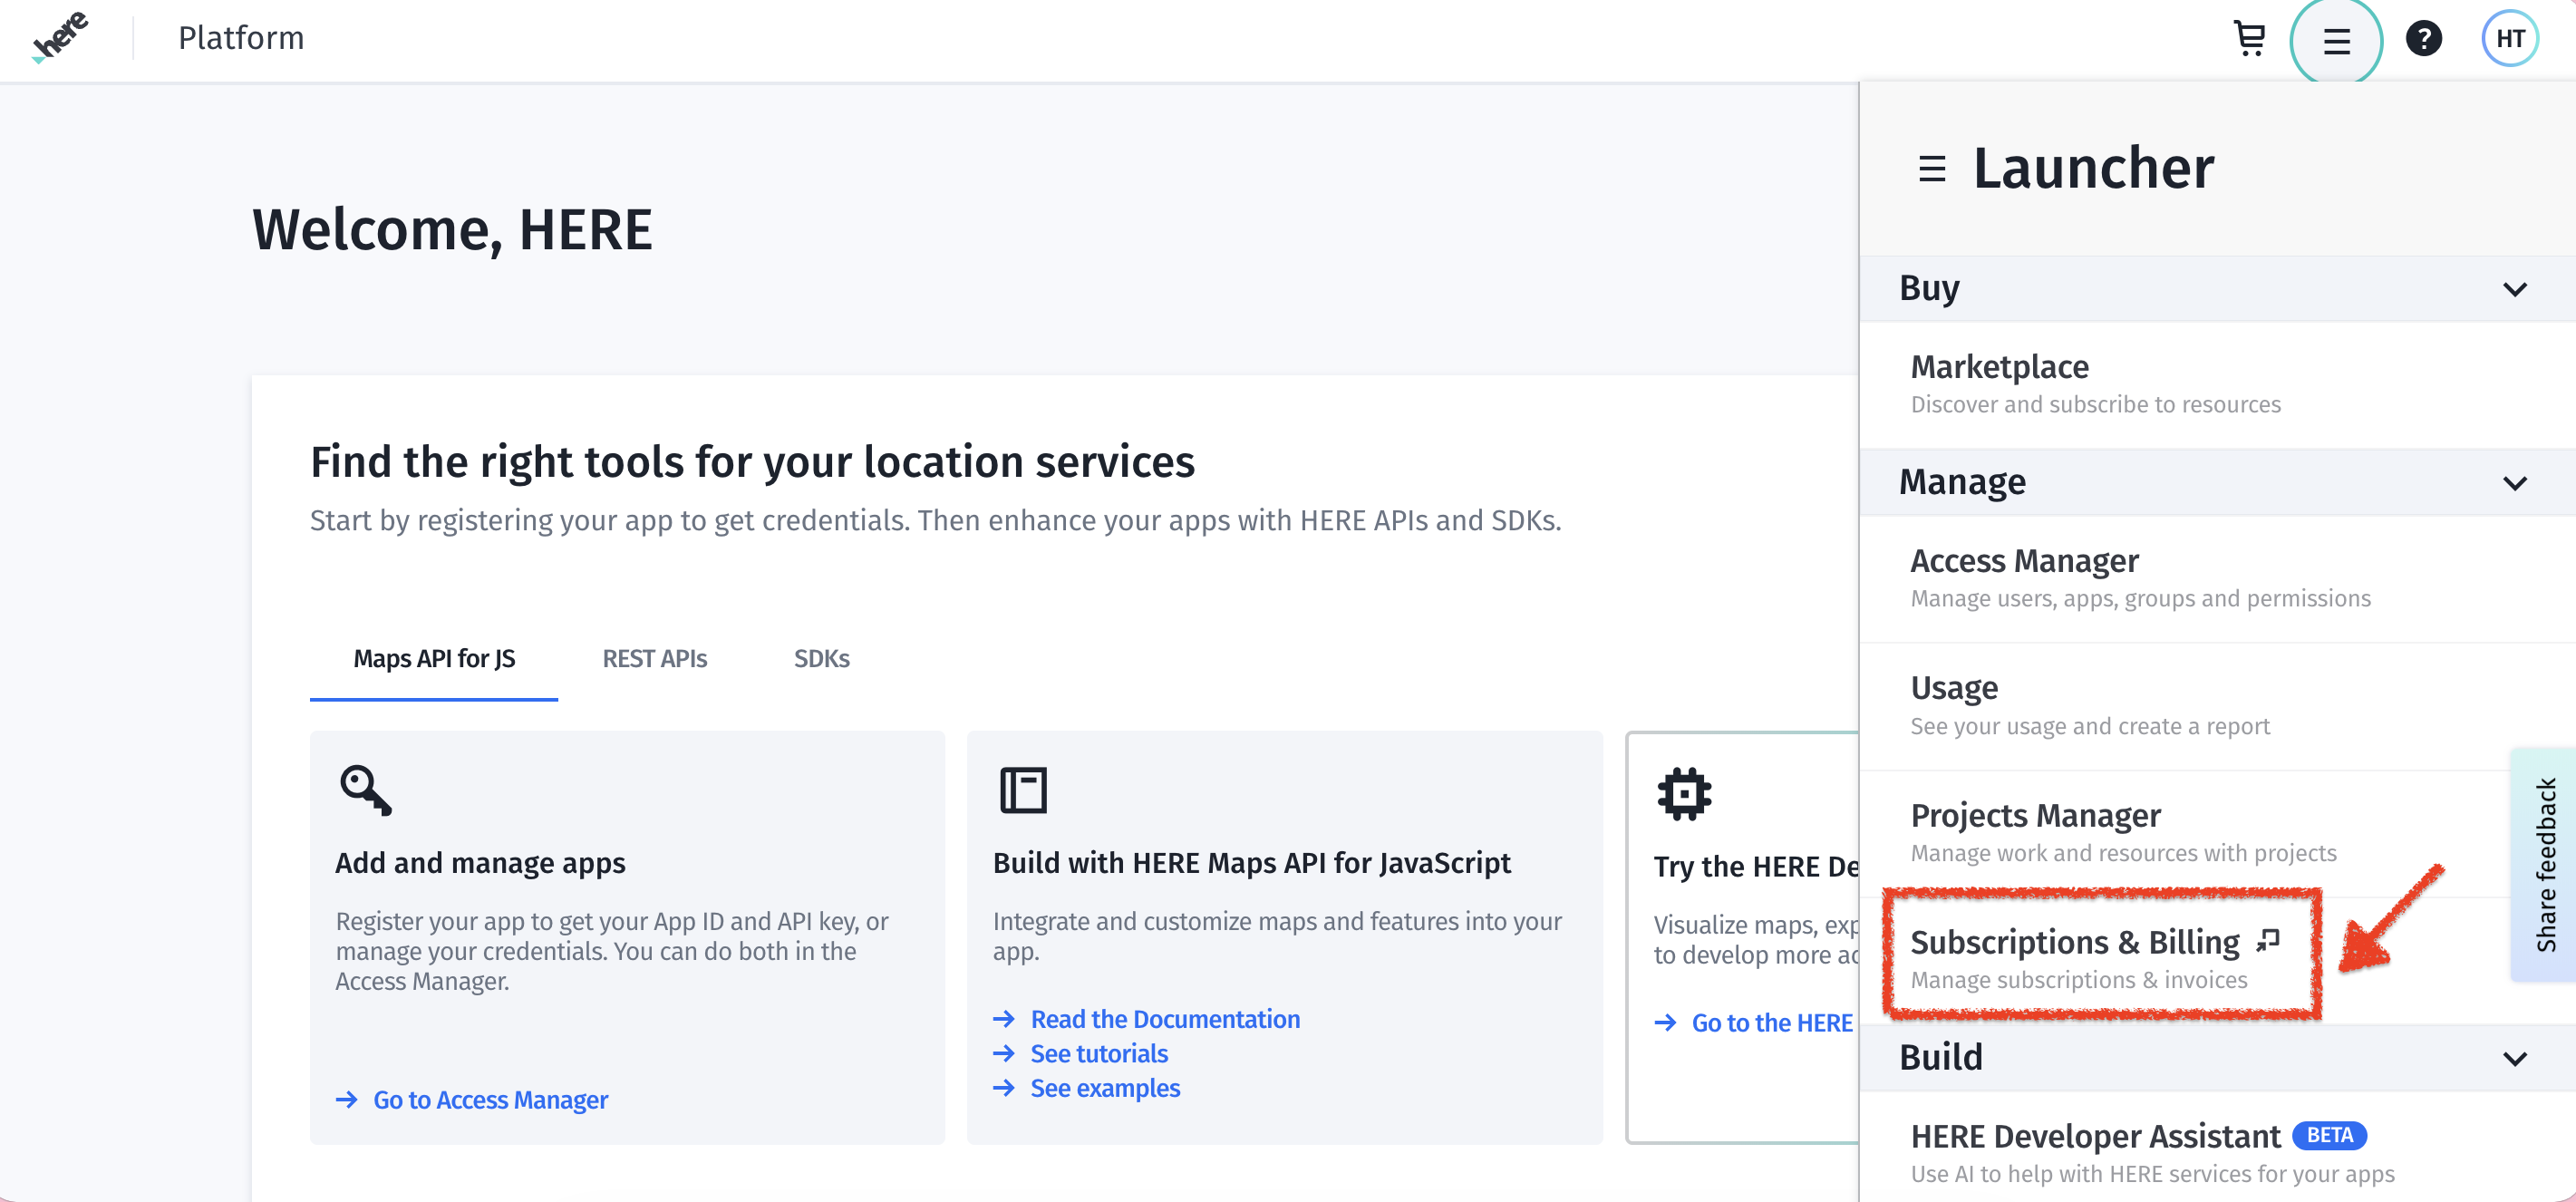Click the BETA badge
This screenshot has height=1202, width=2576.
2329,1135
